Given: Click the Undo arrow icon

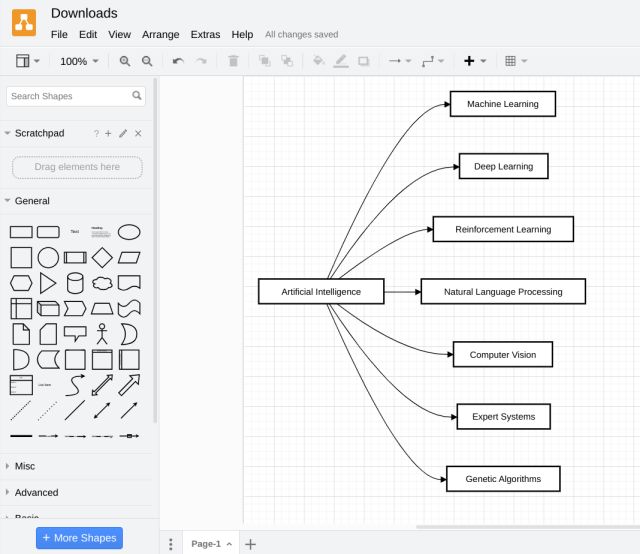Looking at the screenshot, I should [x=178, y=61].
